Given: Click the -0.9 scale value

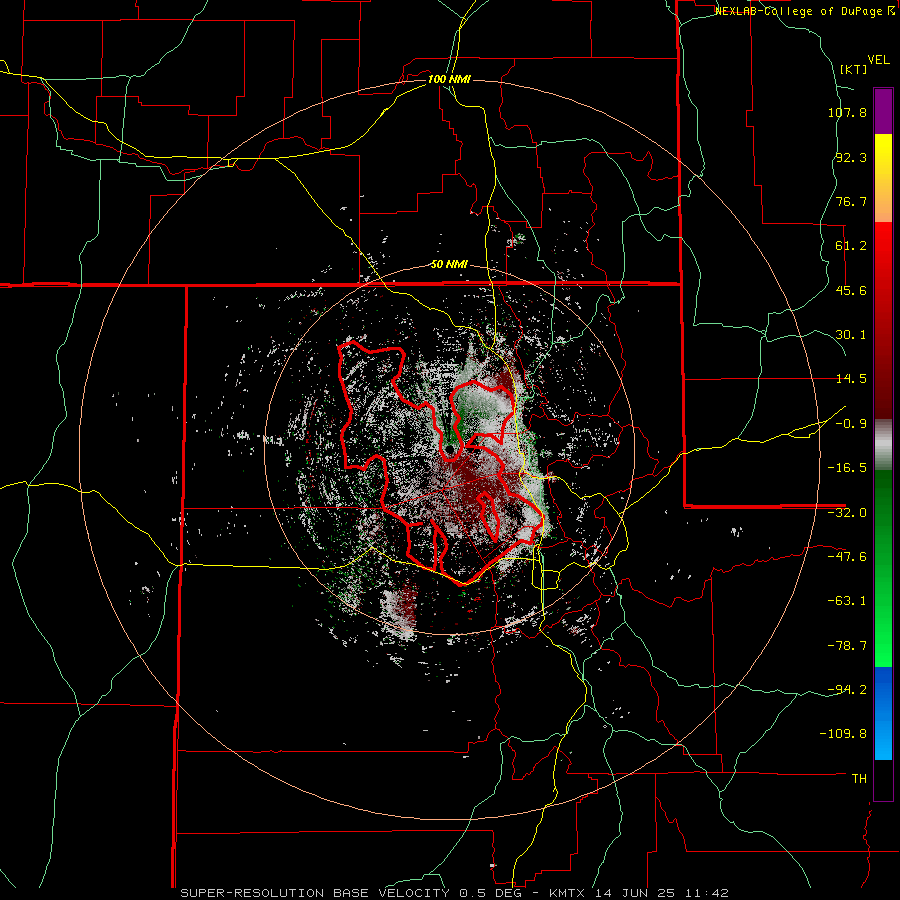Looking at the screenshot, I should [851, 424].
